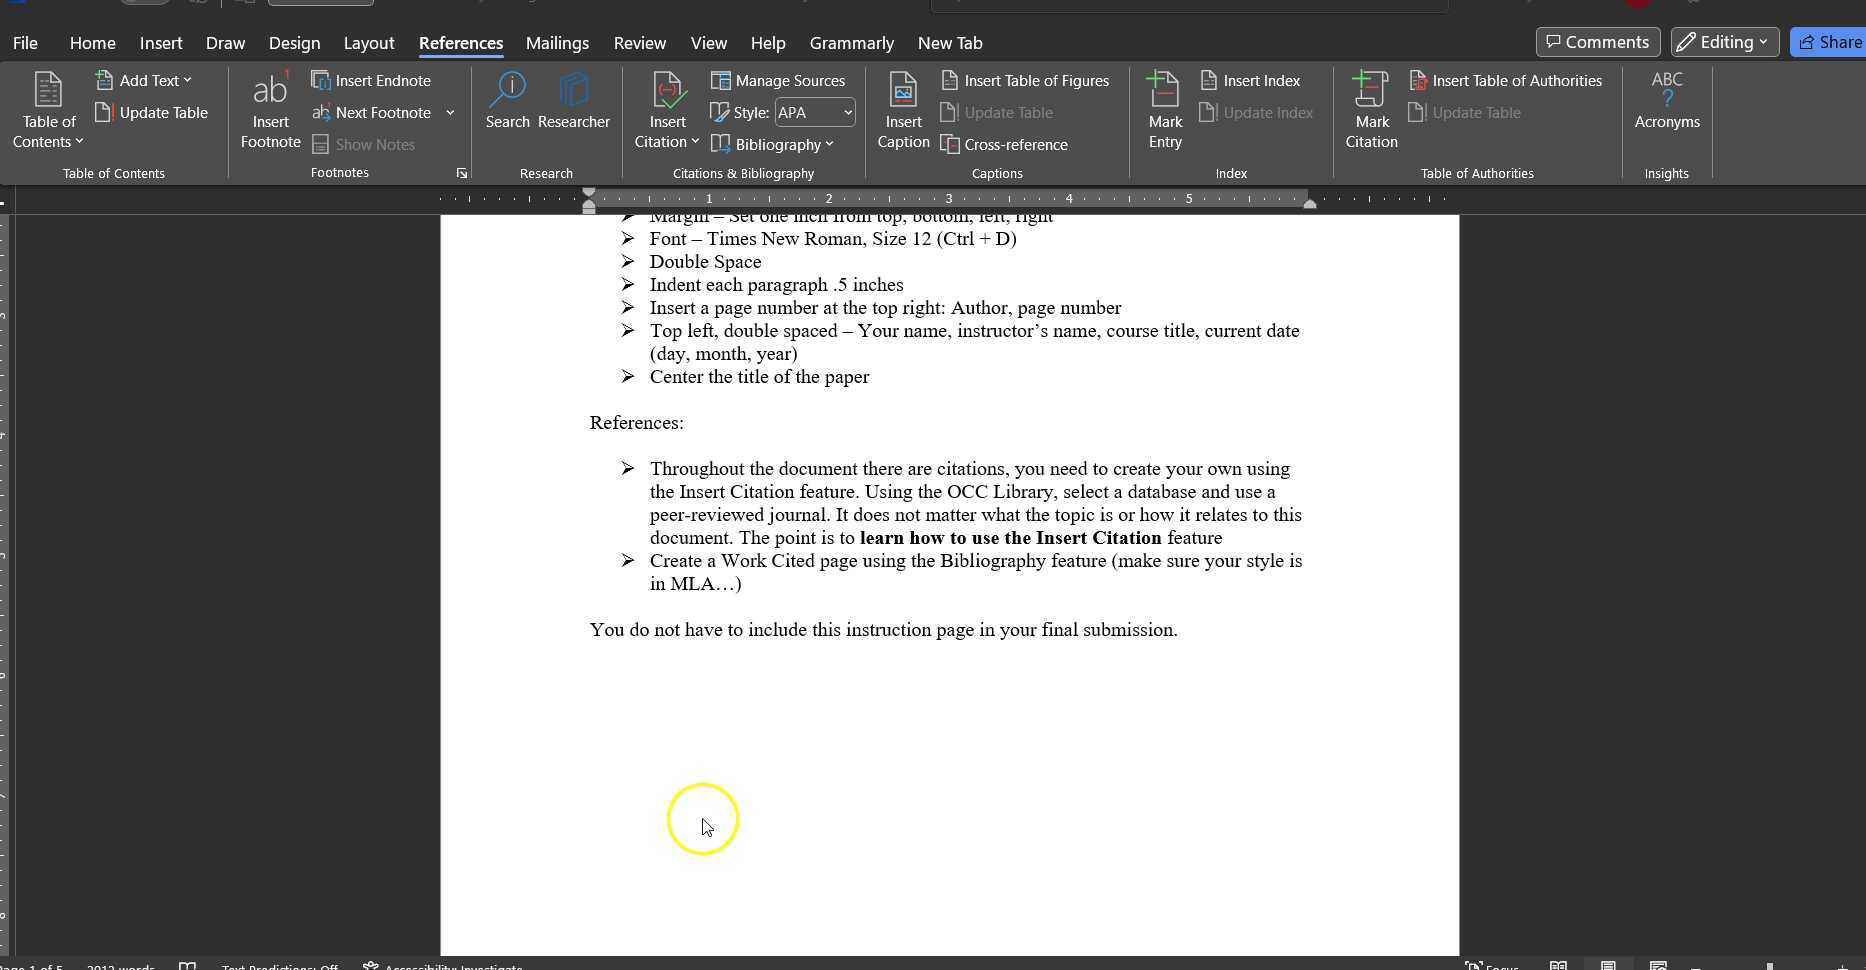The image size is (1866, 970).
Task: Open the citation Style combo box
Action: [815, 112]
